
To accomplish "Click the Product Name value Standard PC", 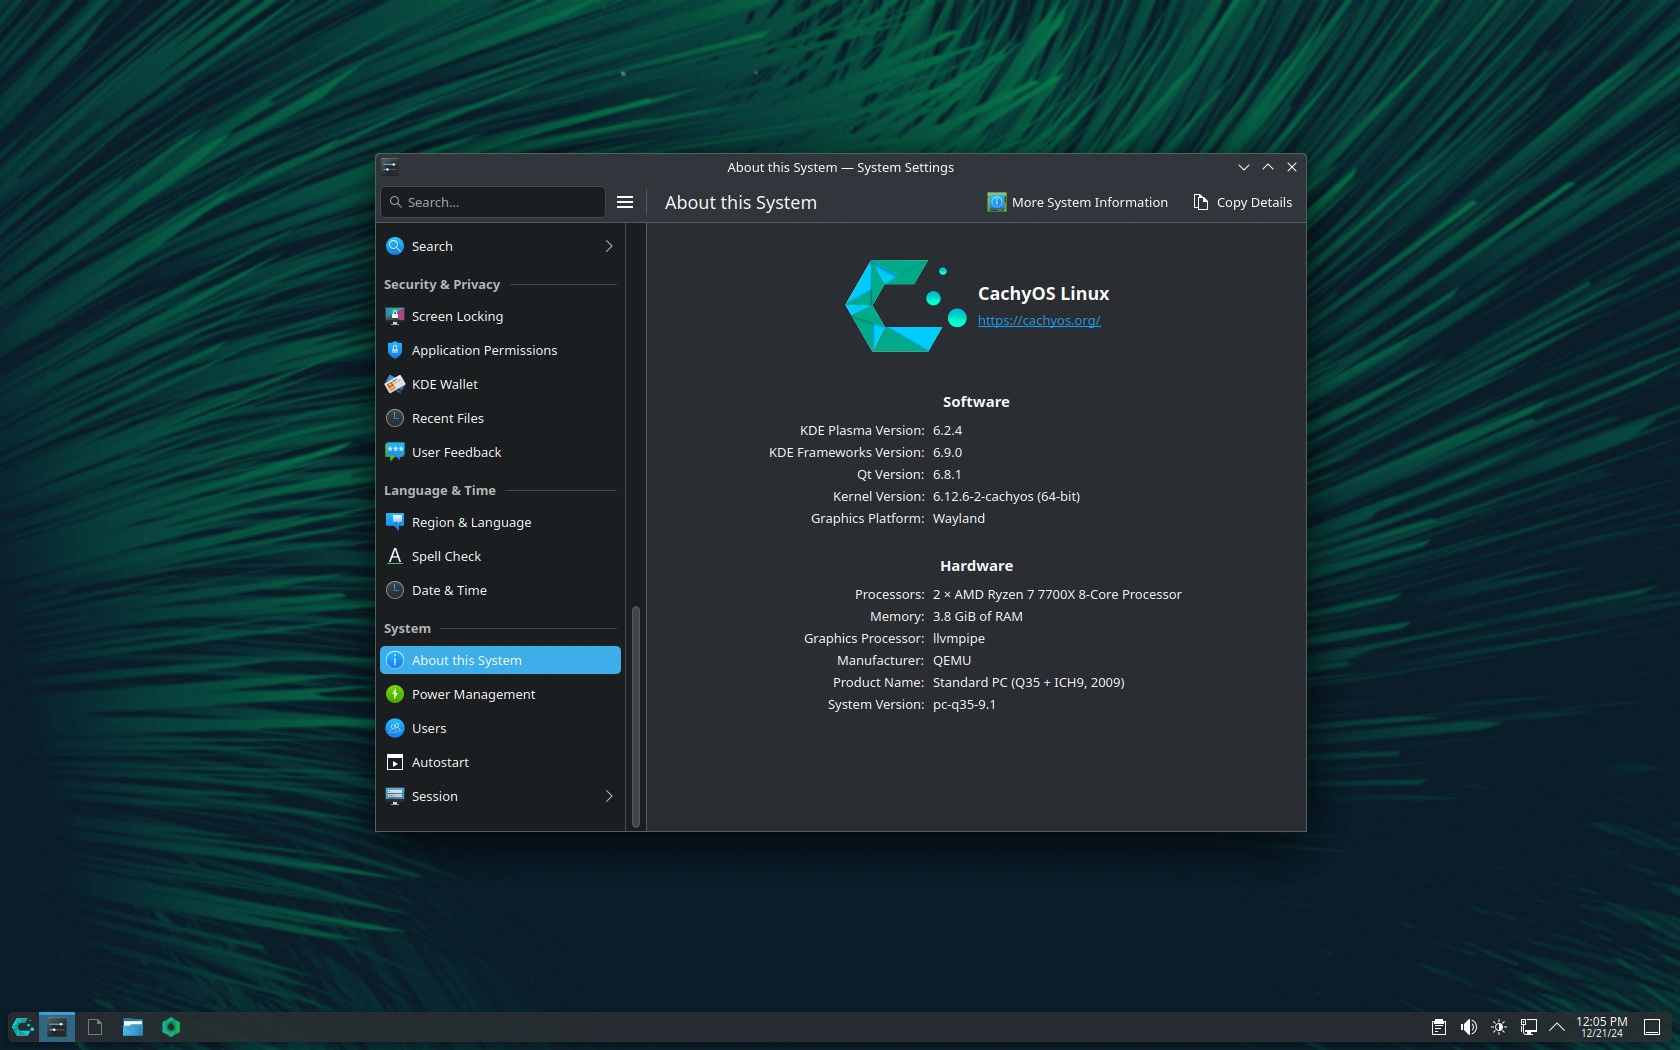I will 1028,682.
